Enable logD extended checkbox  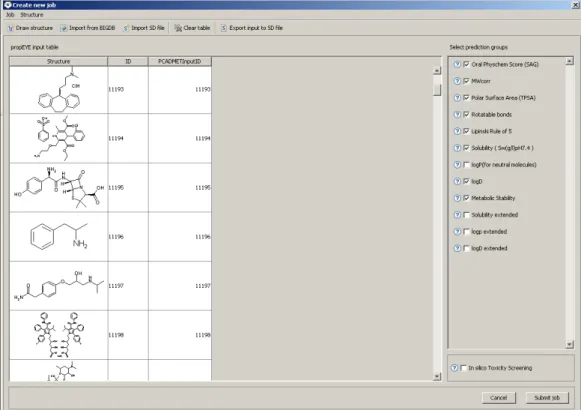467,248
